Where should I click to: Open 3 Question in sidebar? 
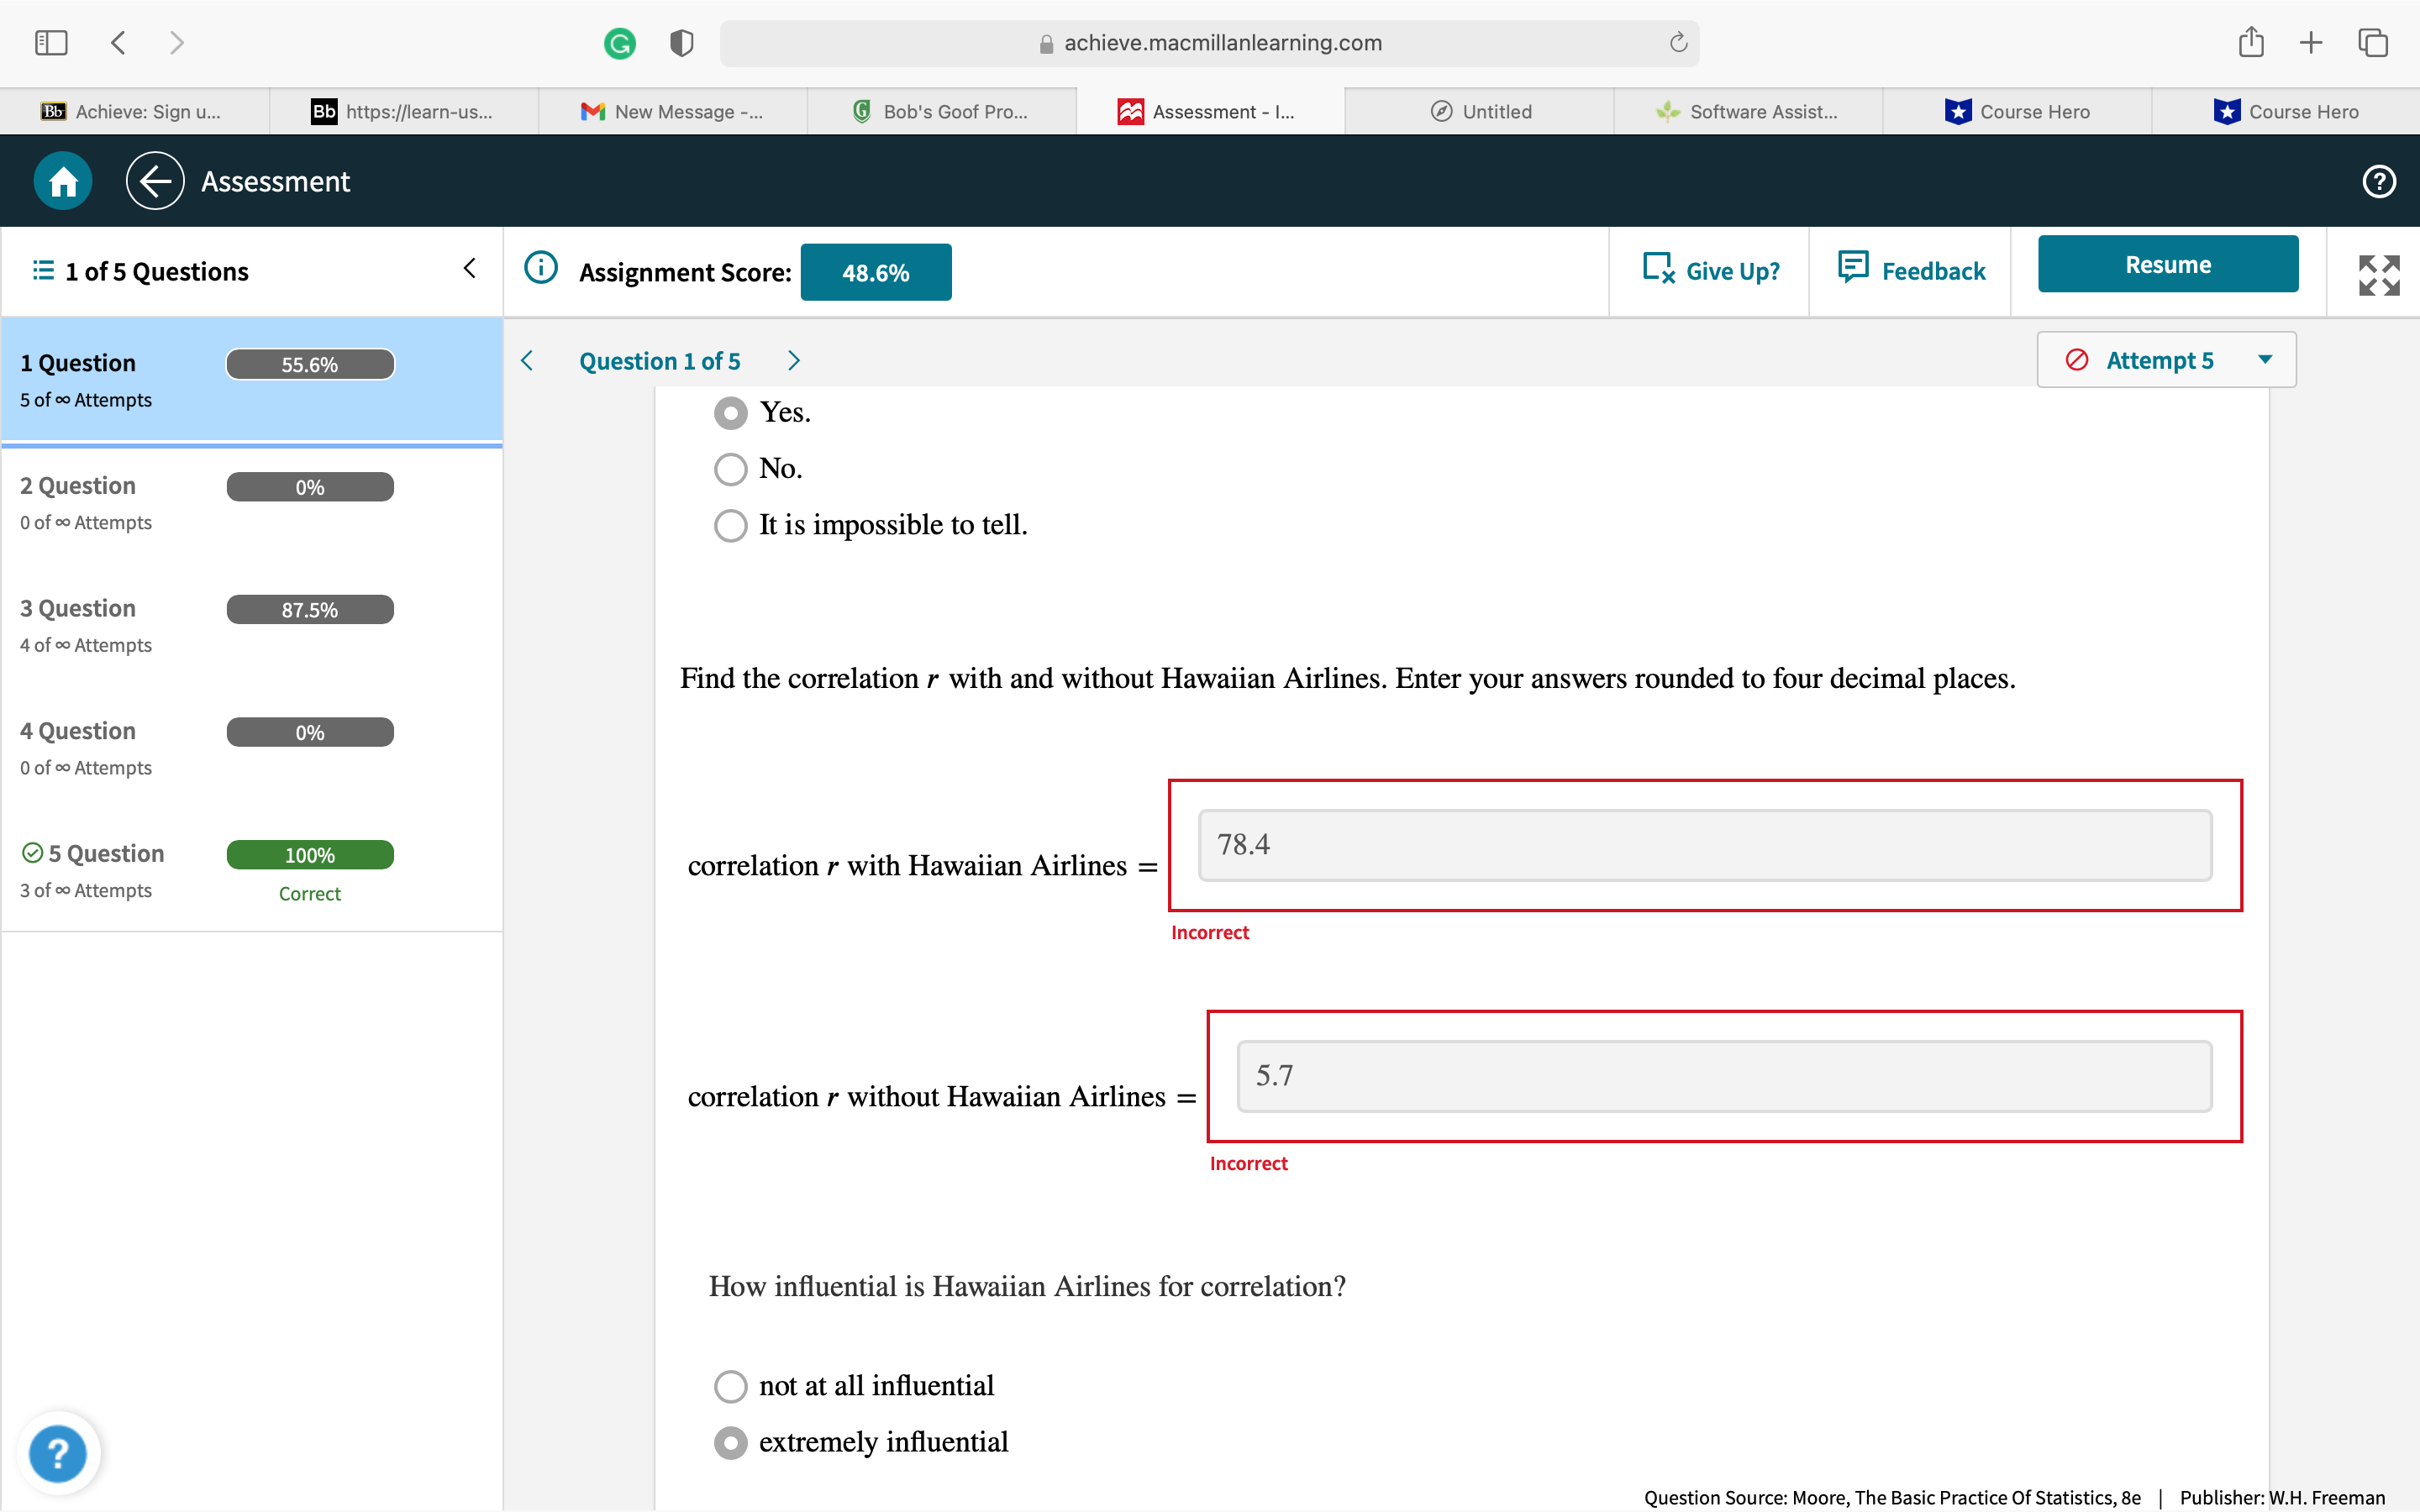[x=78, y=609]
